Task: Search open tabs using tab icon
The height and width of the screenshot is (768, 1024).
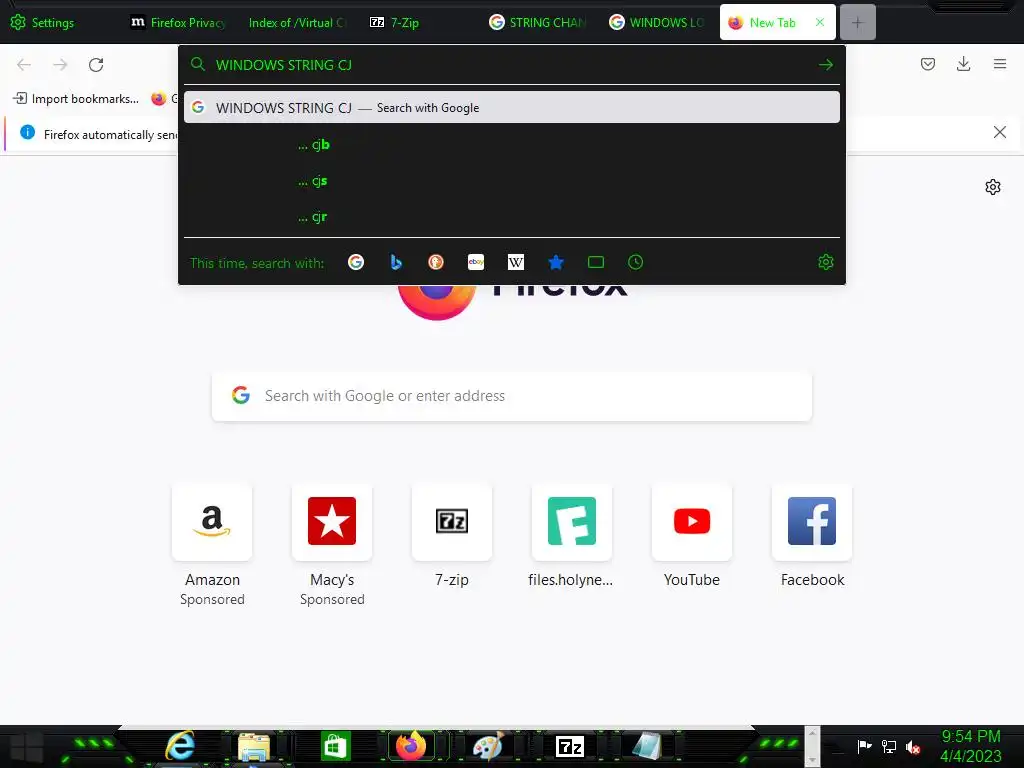Action: tap(596, 263)
